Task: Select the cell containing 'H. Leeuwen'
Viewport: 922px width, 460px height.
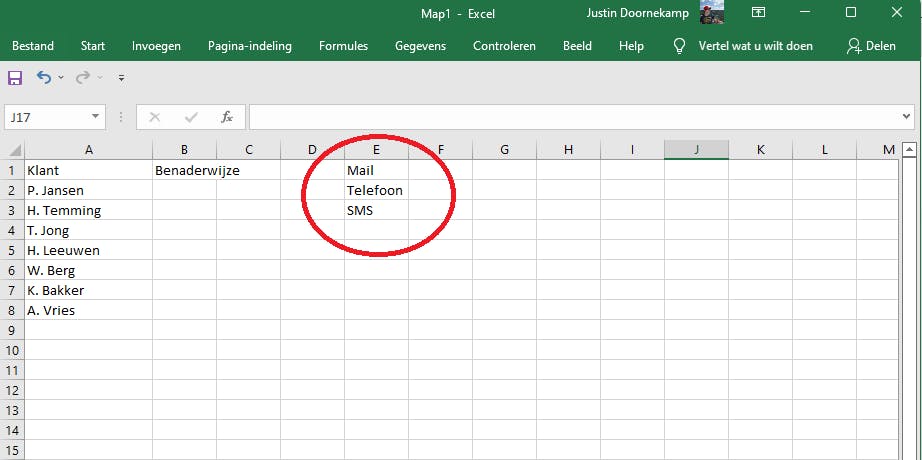Action: [x=88, y=251]
